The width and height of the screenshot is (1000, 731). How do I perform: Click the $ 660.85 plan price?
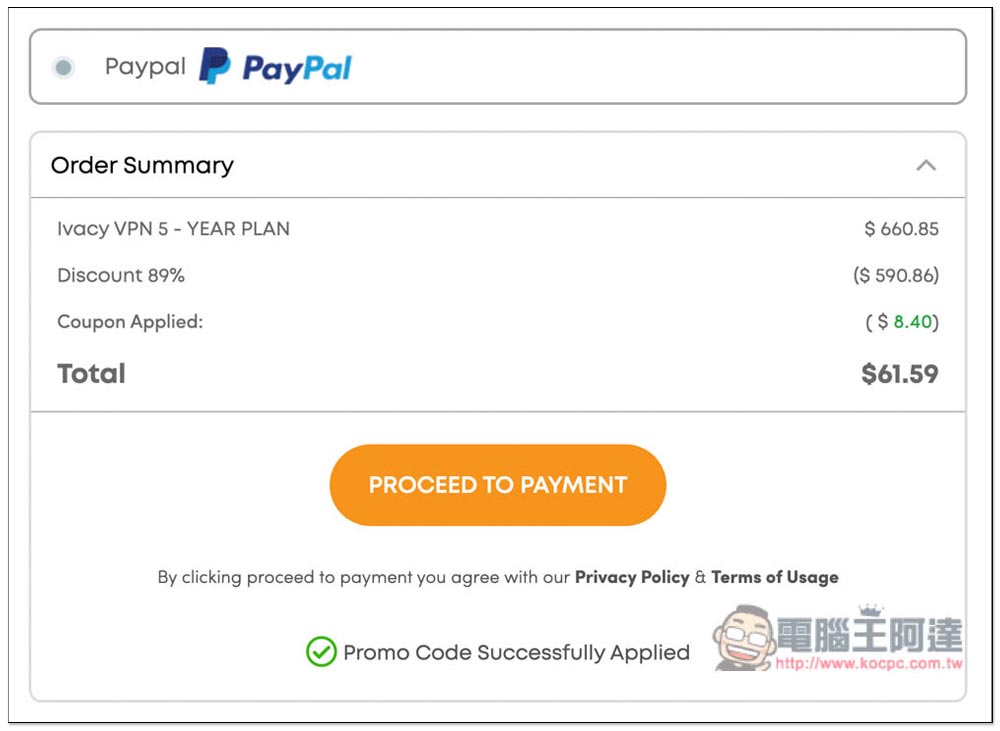click(x=901, y=228)
